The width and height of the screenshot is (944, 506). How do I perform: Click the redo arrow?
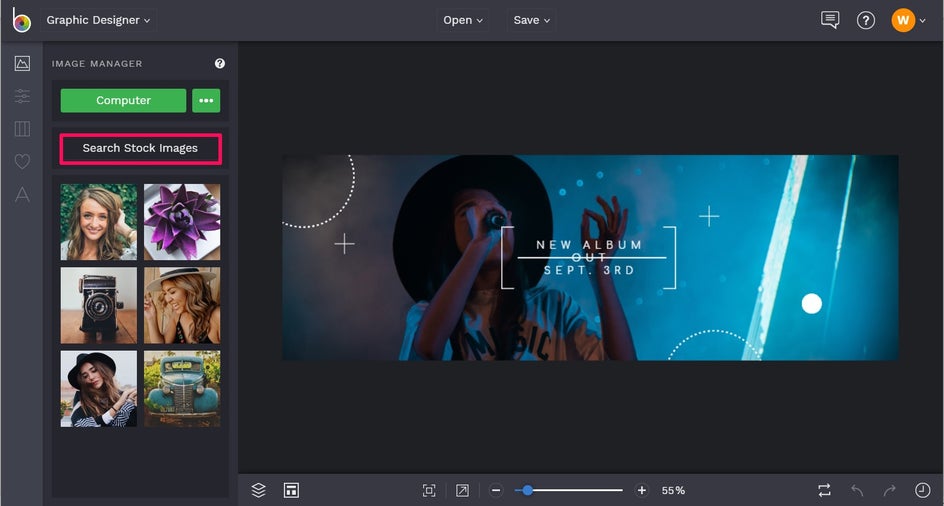click(889, 490)
